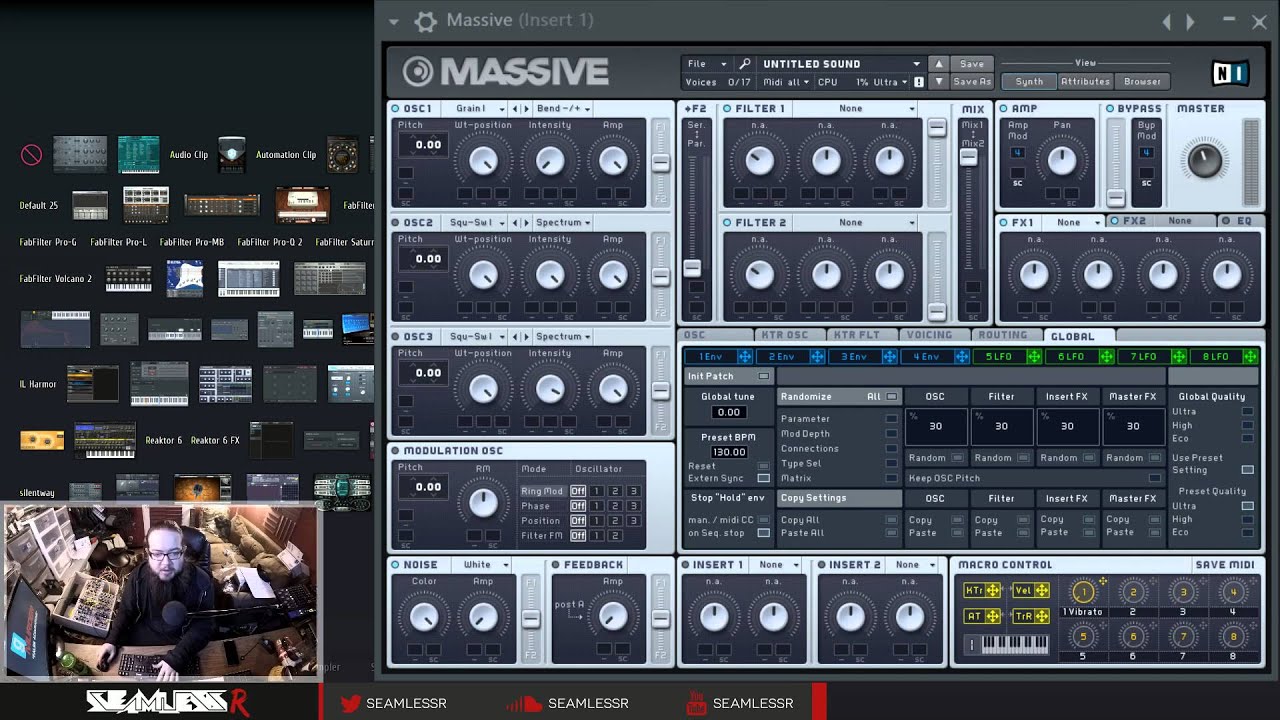Adjust the Filter 1 output level fader
Viewport: 1280px width, 720px height.
pyautogui.click(x=936, y=128)
